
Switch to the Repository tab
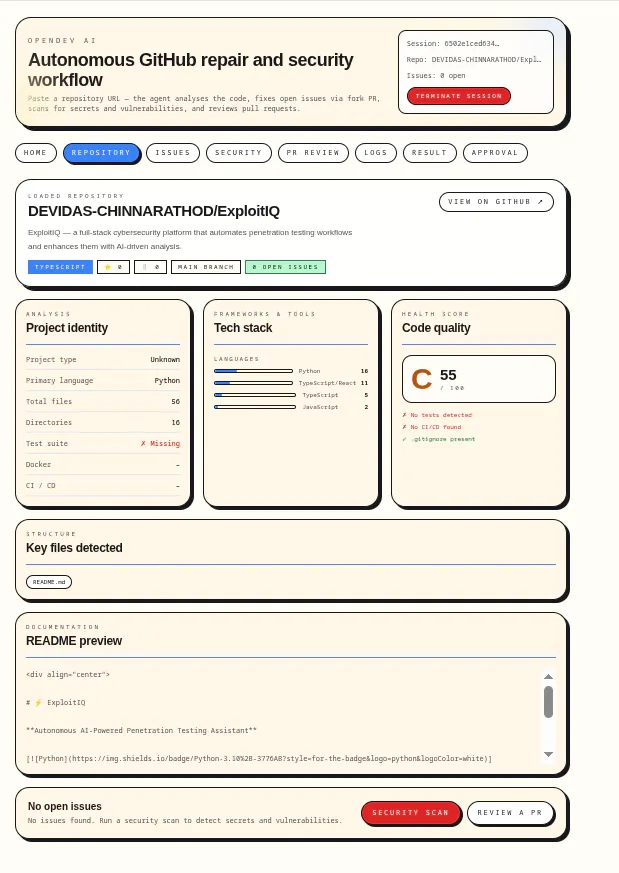click(101, 153)
